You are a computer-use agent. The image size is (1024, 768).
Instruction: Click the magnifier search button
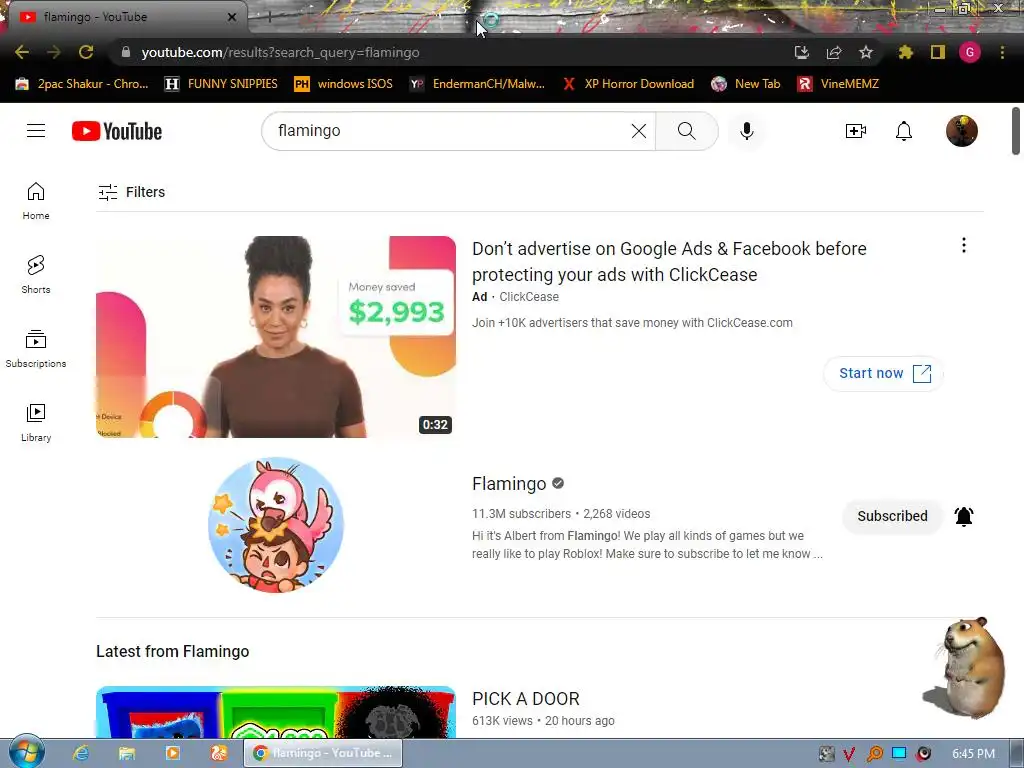686,131
